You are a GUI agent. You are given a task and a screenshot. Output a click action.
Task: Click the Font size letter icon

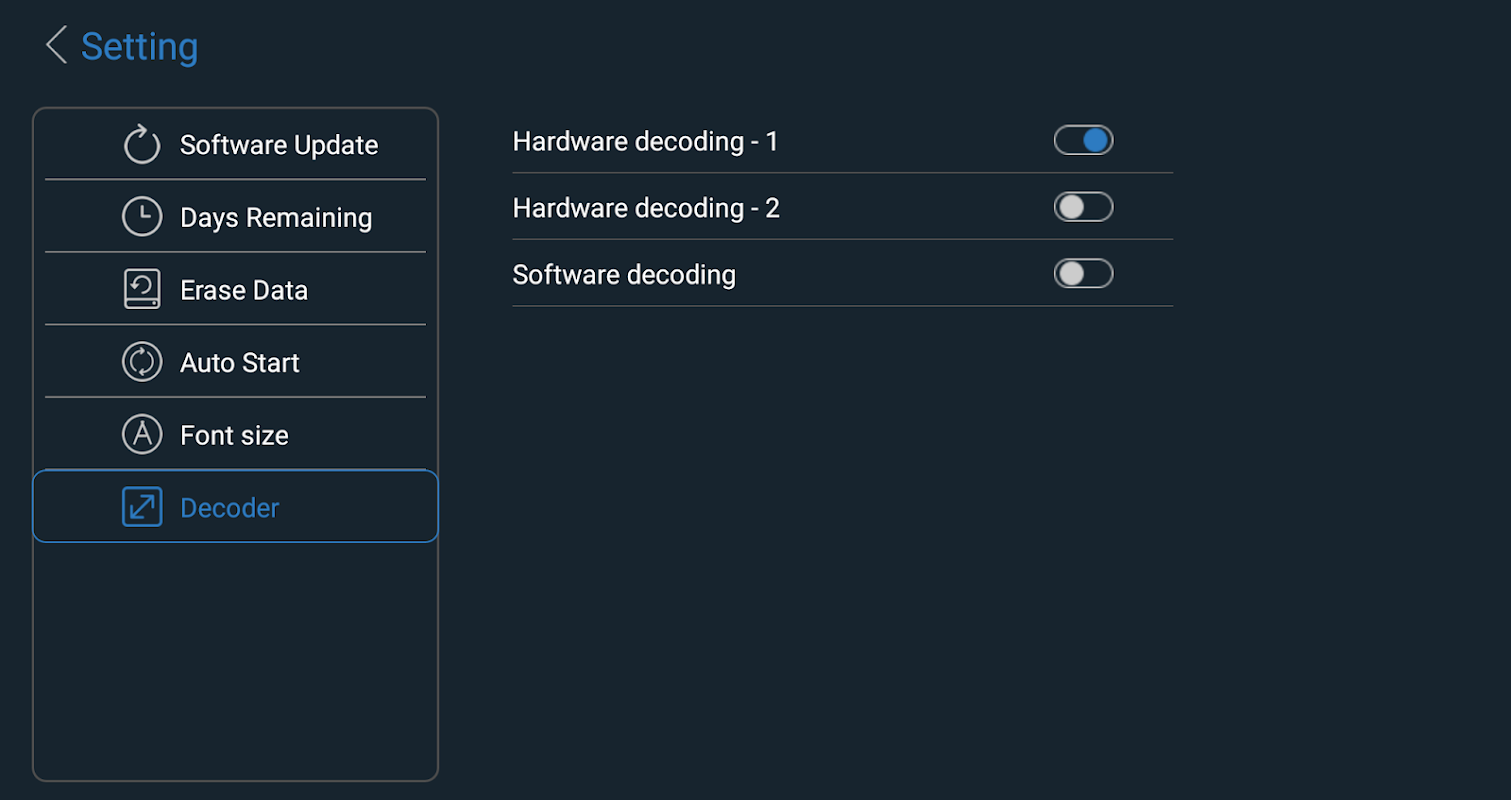tap(142, 434)
